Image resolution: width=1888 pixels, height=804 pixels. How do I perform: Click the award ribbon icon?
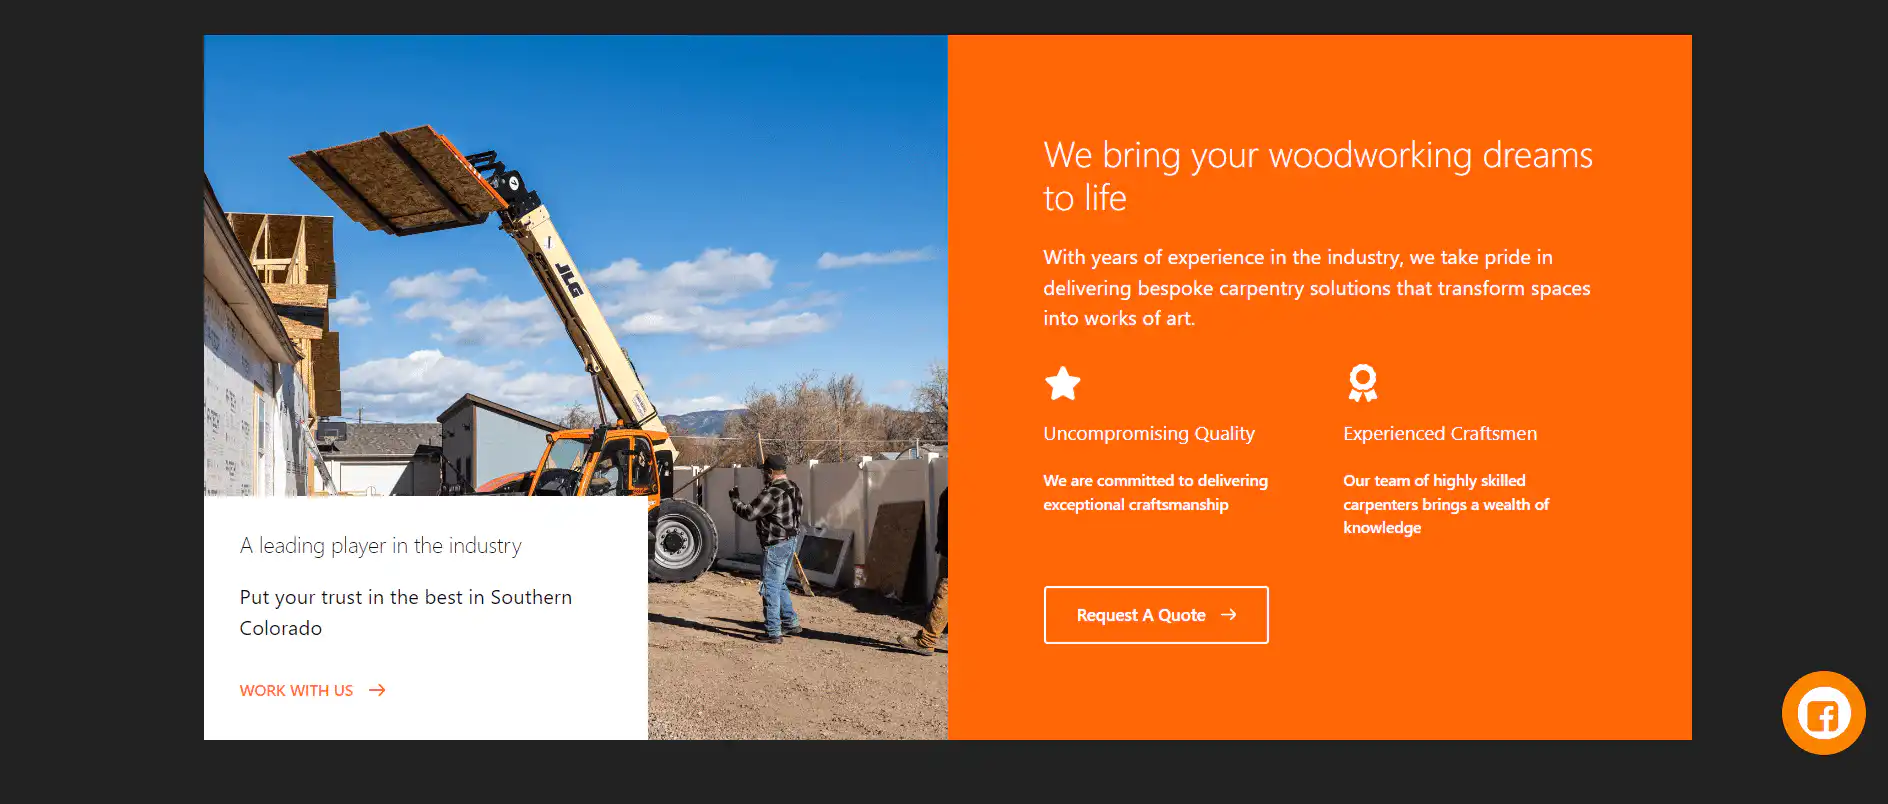pyautogui.click(x=1362, y=383)
